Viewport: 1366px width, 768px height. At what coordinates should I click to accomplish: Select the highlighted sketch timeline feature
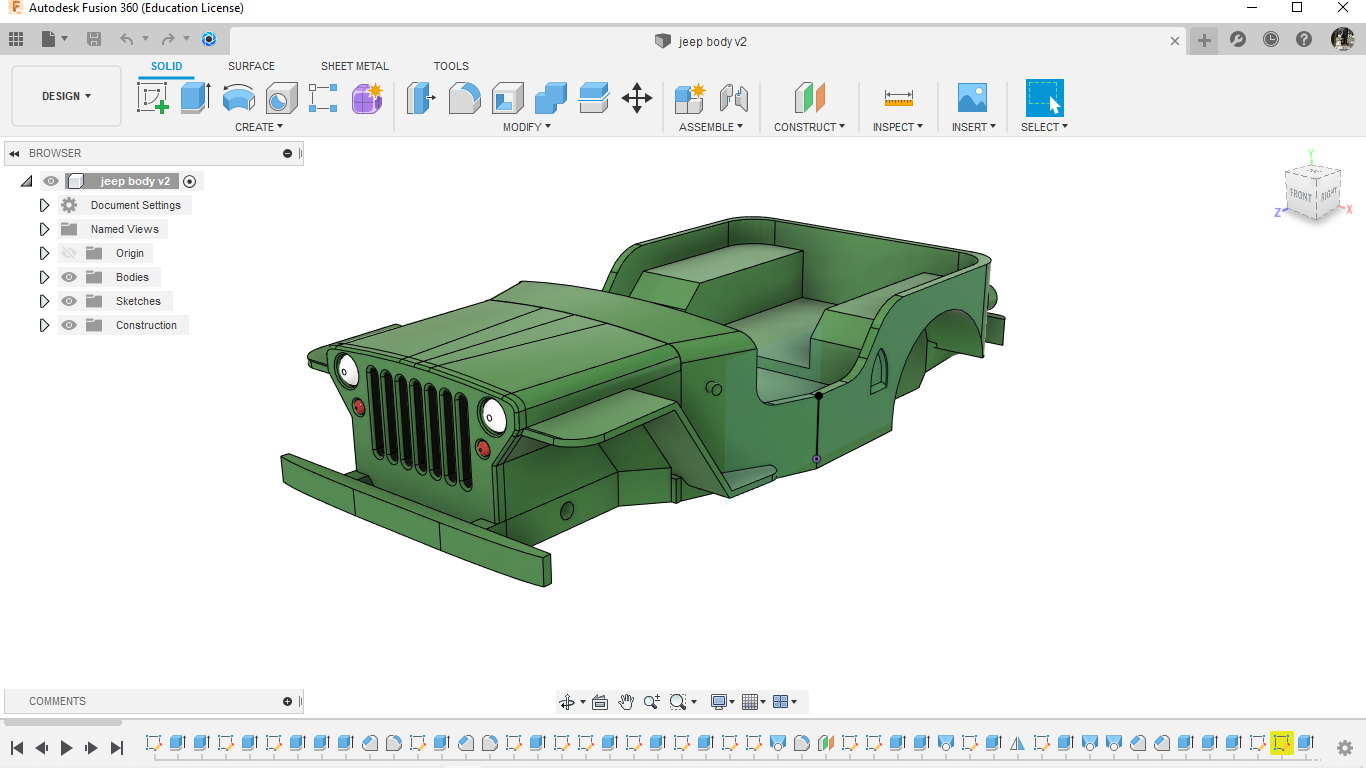[x=1281, y=743]
